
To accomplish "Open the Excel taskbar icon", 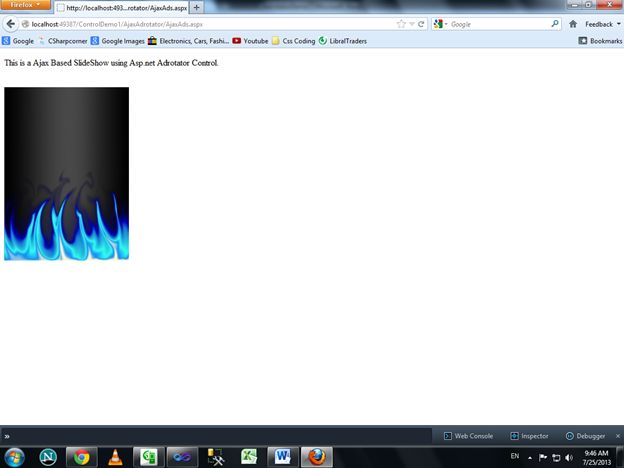I will point(249,457).
